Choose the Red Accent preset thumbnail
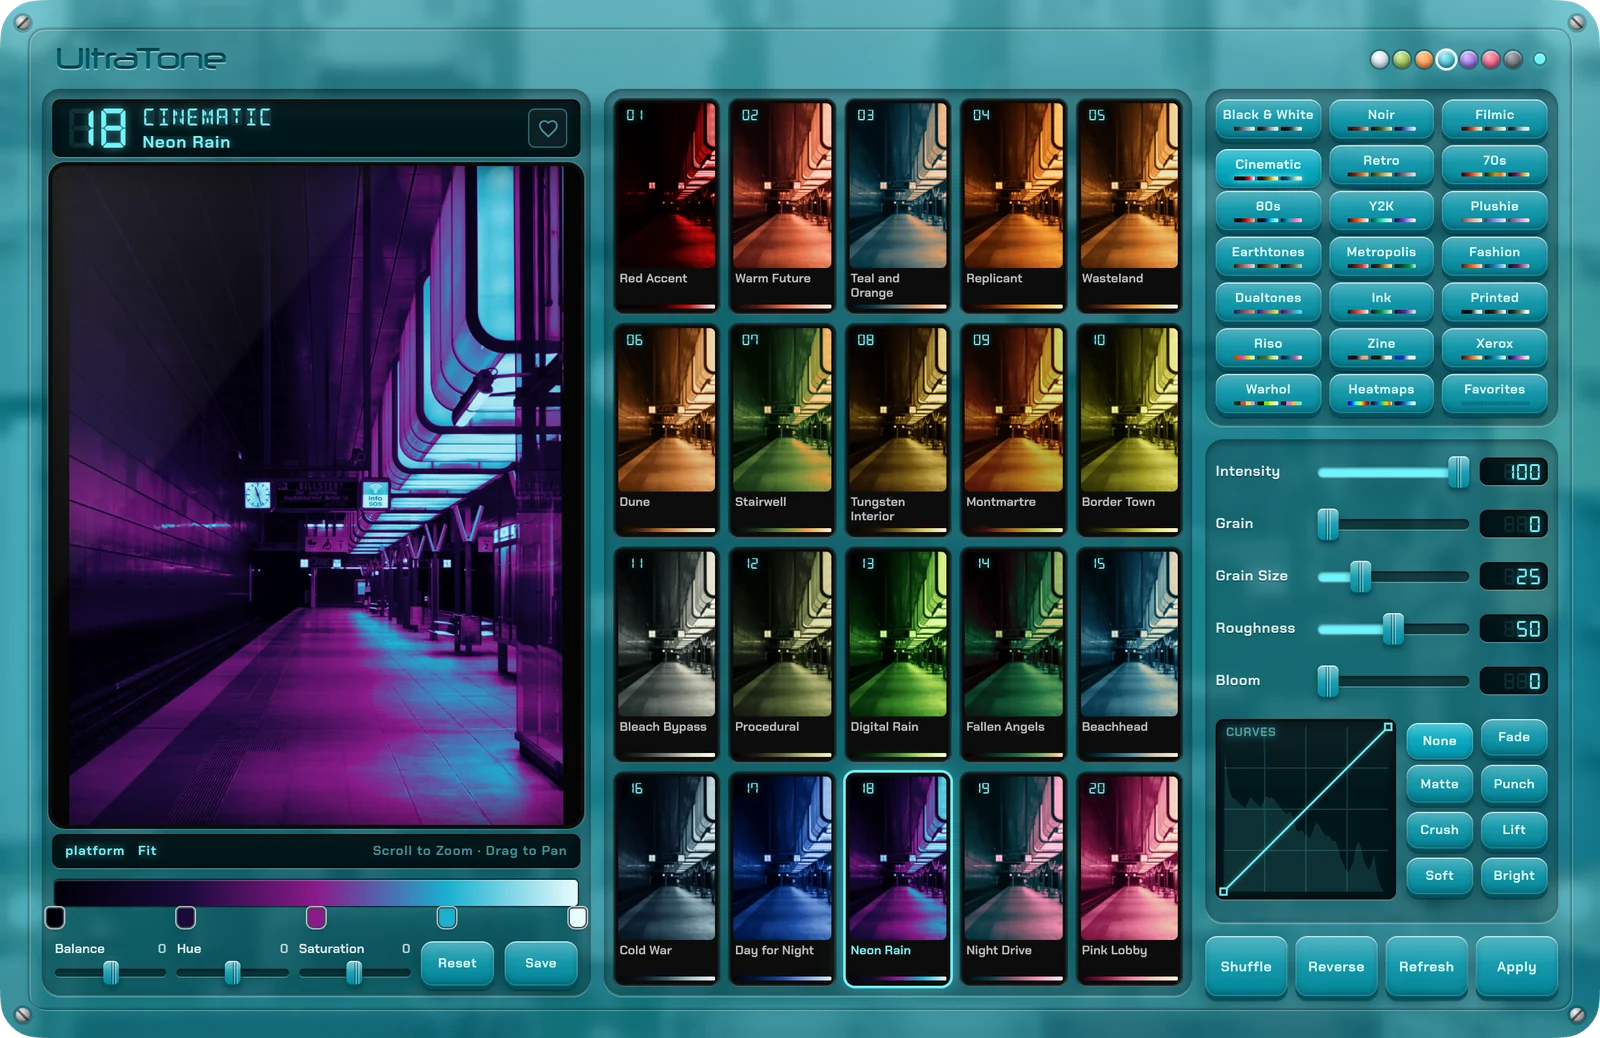The image size is (1600, 1038). tap(667, 205)
